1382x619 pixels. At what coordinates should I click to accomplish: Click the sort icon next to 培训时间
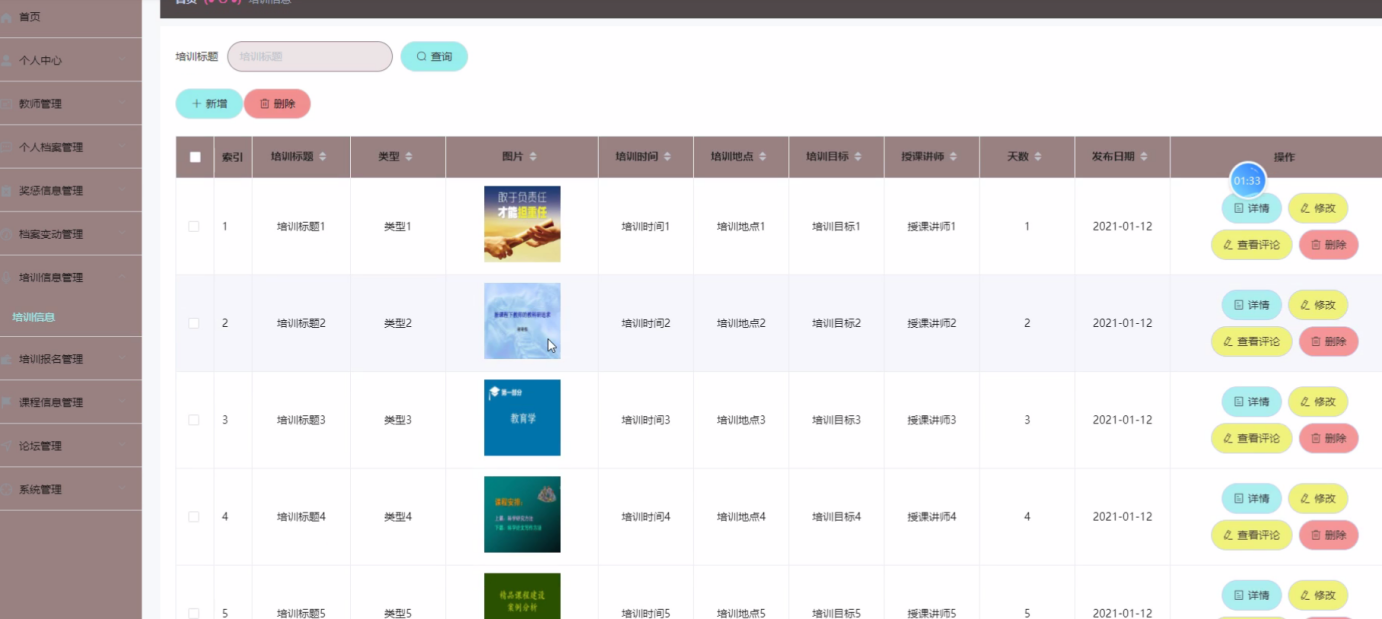pyautogui.click(x=667, y=157)
